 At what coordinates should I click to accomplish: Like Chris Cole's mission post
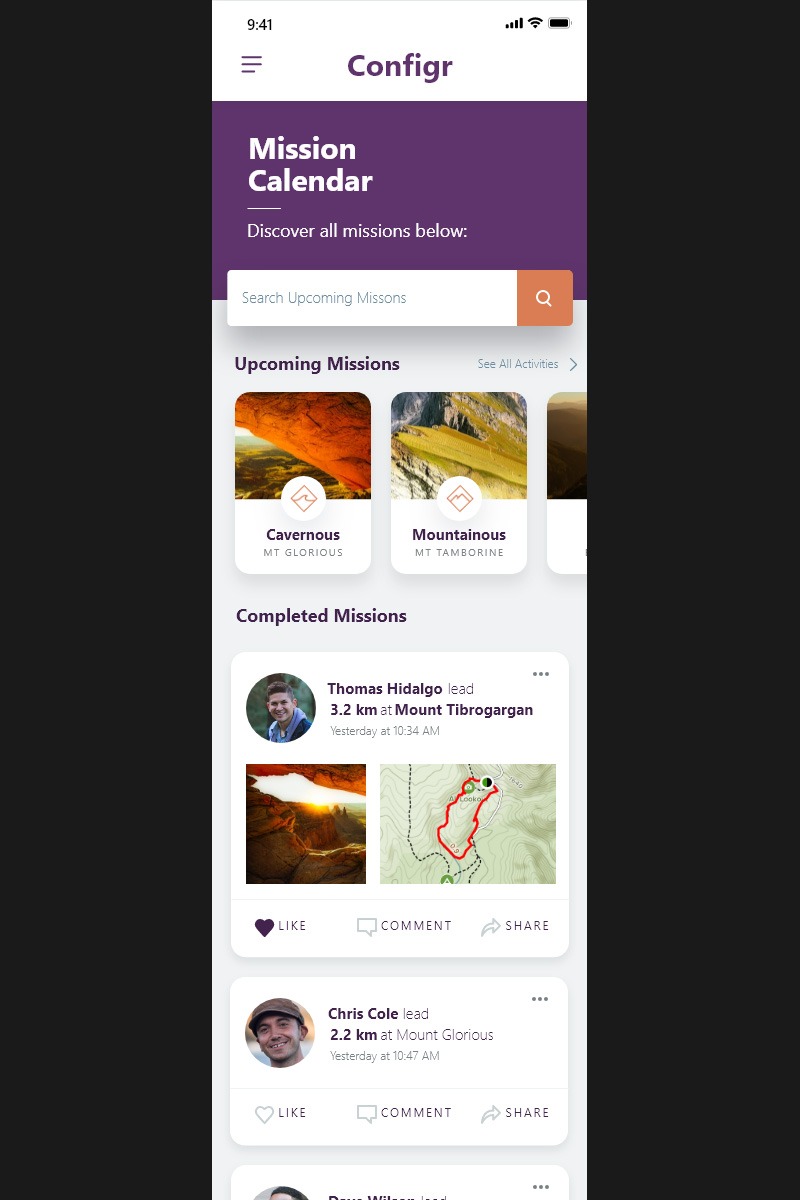tap(281, 1114)
